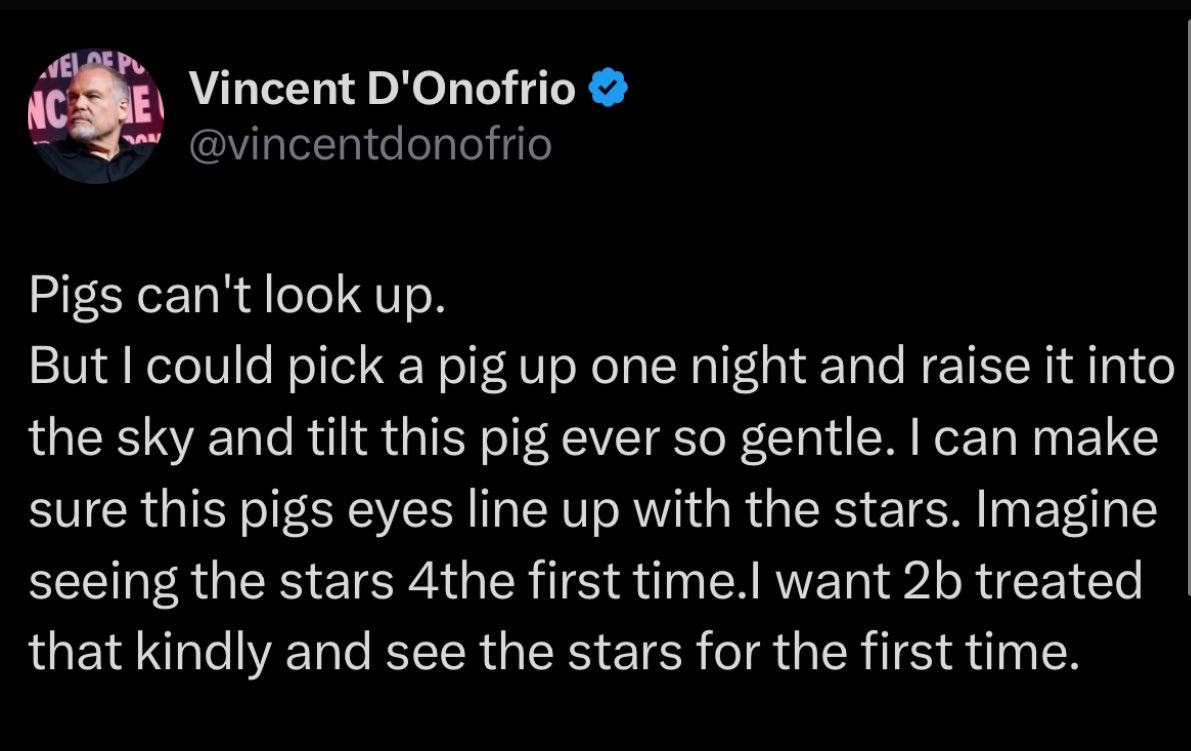
Task: Click the word "treated" in the tweet
Action: click(1059, 582)
